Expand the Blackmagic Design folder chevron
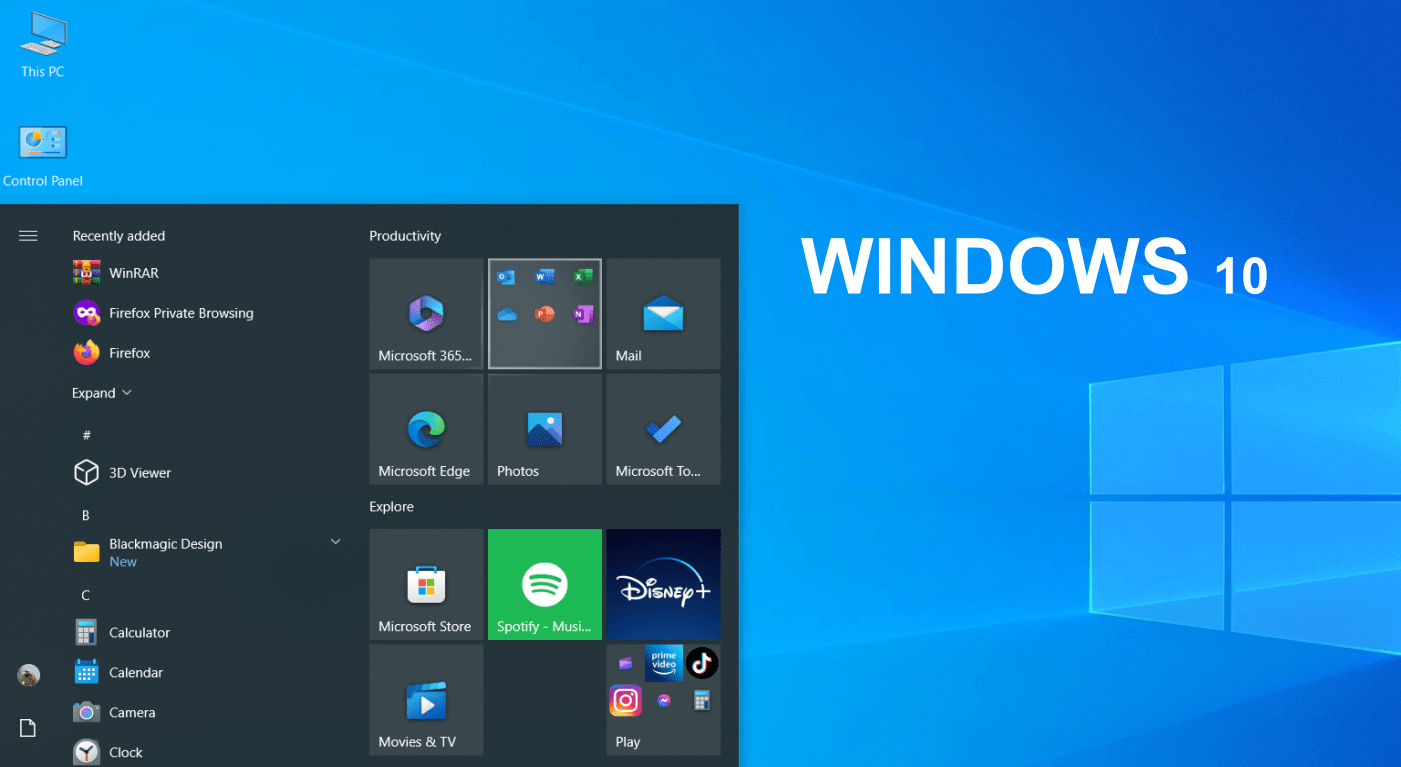The image size is (1401, 767). 336,541
